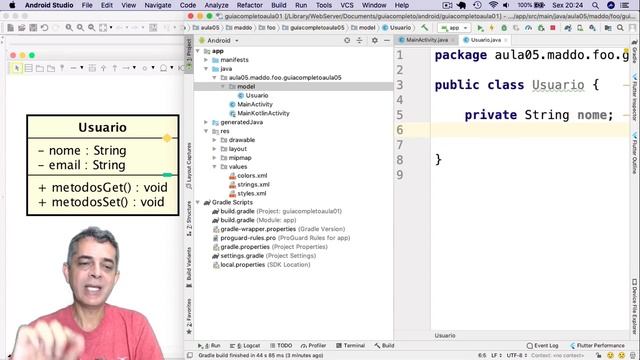Hide the Project panel with minus icon
This screenshot has width=640, height=360.
[x=387, y=40]
